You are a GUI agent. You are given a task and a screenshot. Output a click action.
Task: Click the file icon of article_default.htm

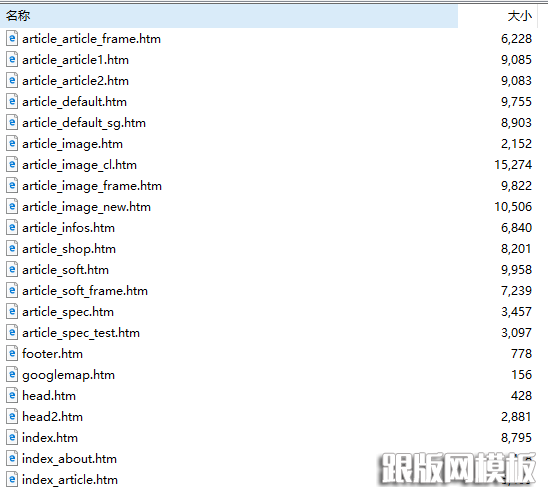point(12,101)
